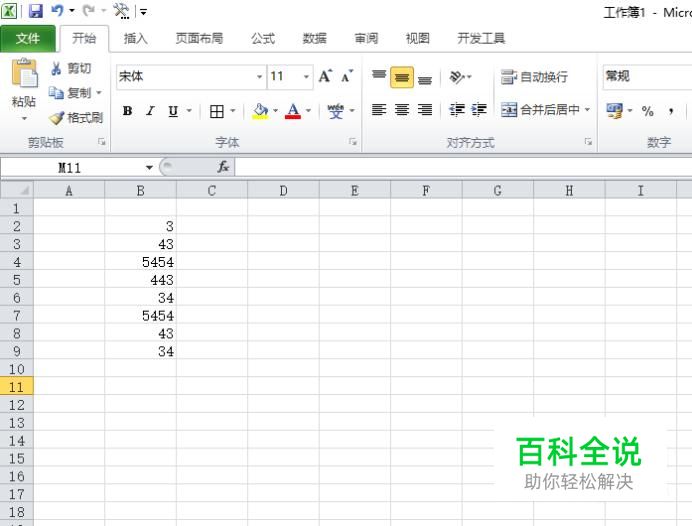Screen dimensions: 692x526
Task: Switch to the 数据 Data tab
Action: (315, 39)
